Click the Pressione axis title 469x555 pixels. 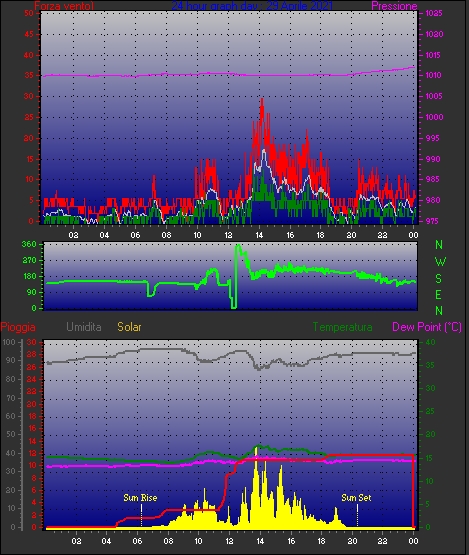pos(394,6)
